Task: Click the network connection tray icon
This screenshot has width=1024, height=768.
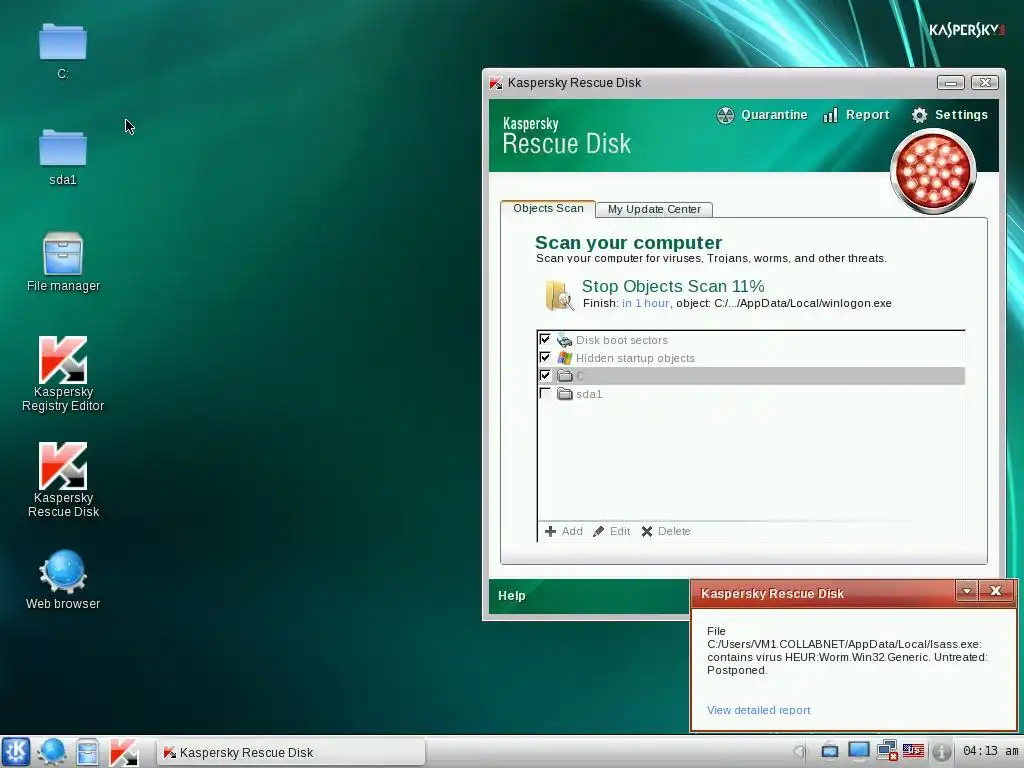Action: [x=887, y=751]
